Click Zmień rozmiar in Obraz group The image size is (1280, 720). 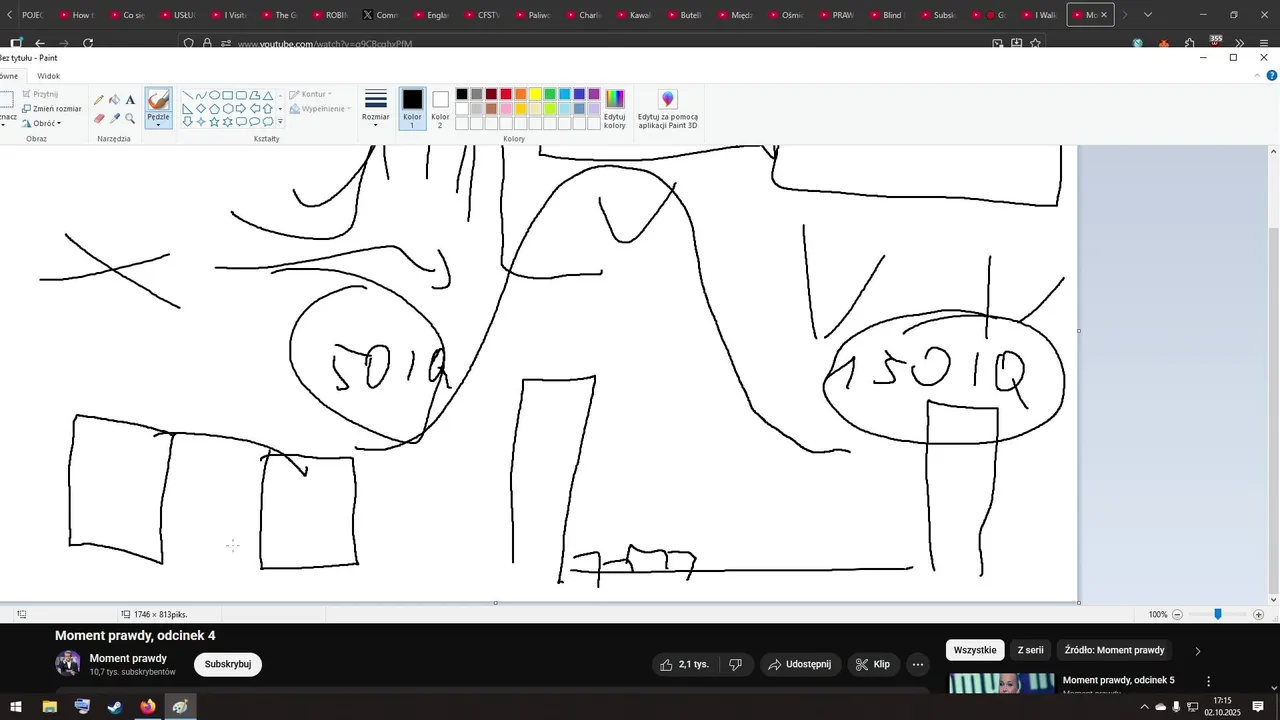(x=52, y=109)
